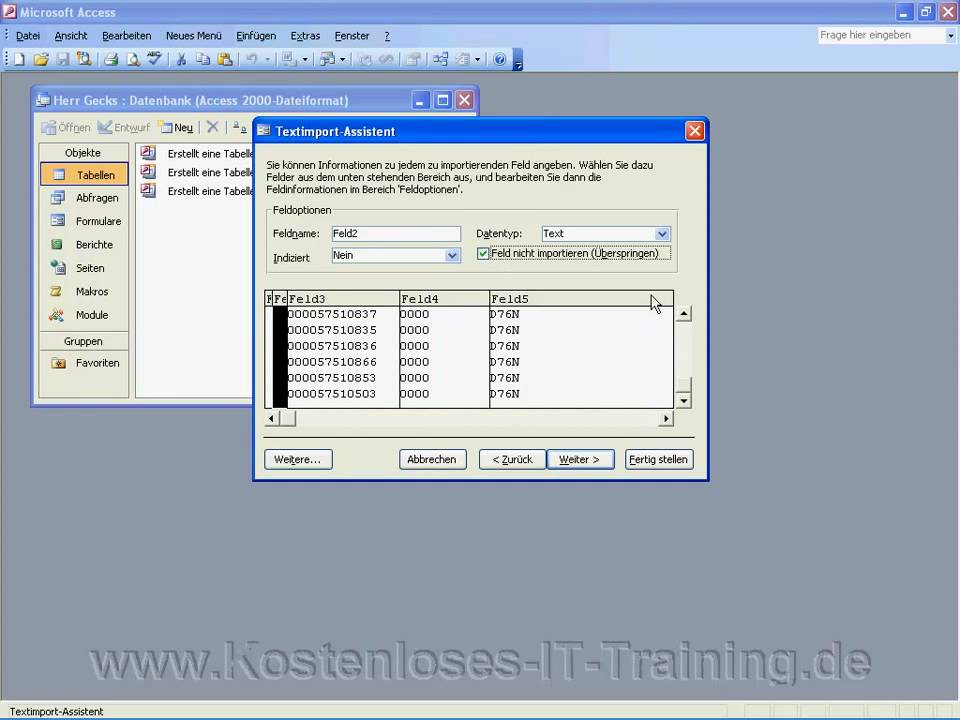Run the ABC spelling check icon

coord(154,59)
